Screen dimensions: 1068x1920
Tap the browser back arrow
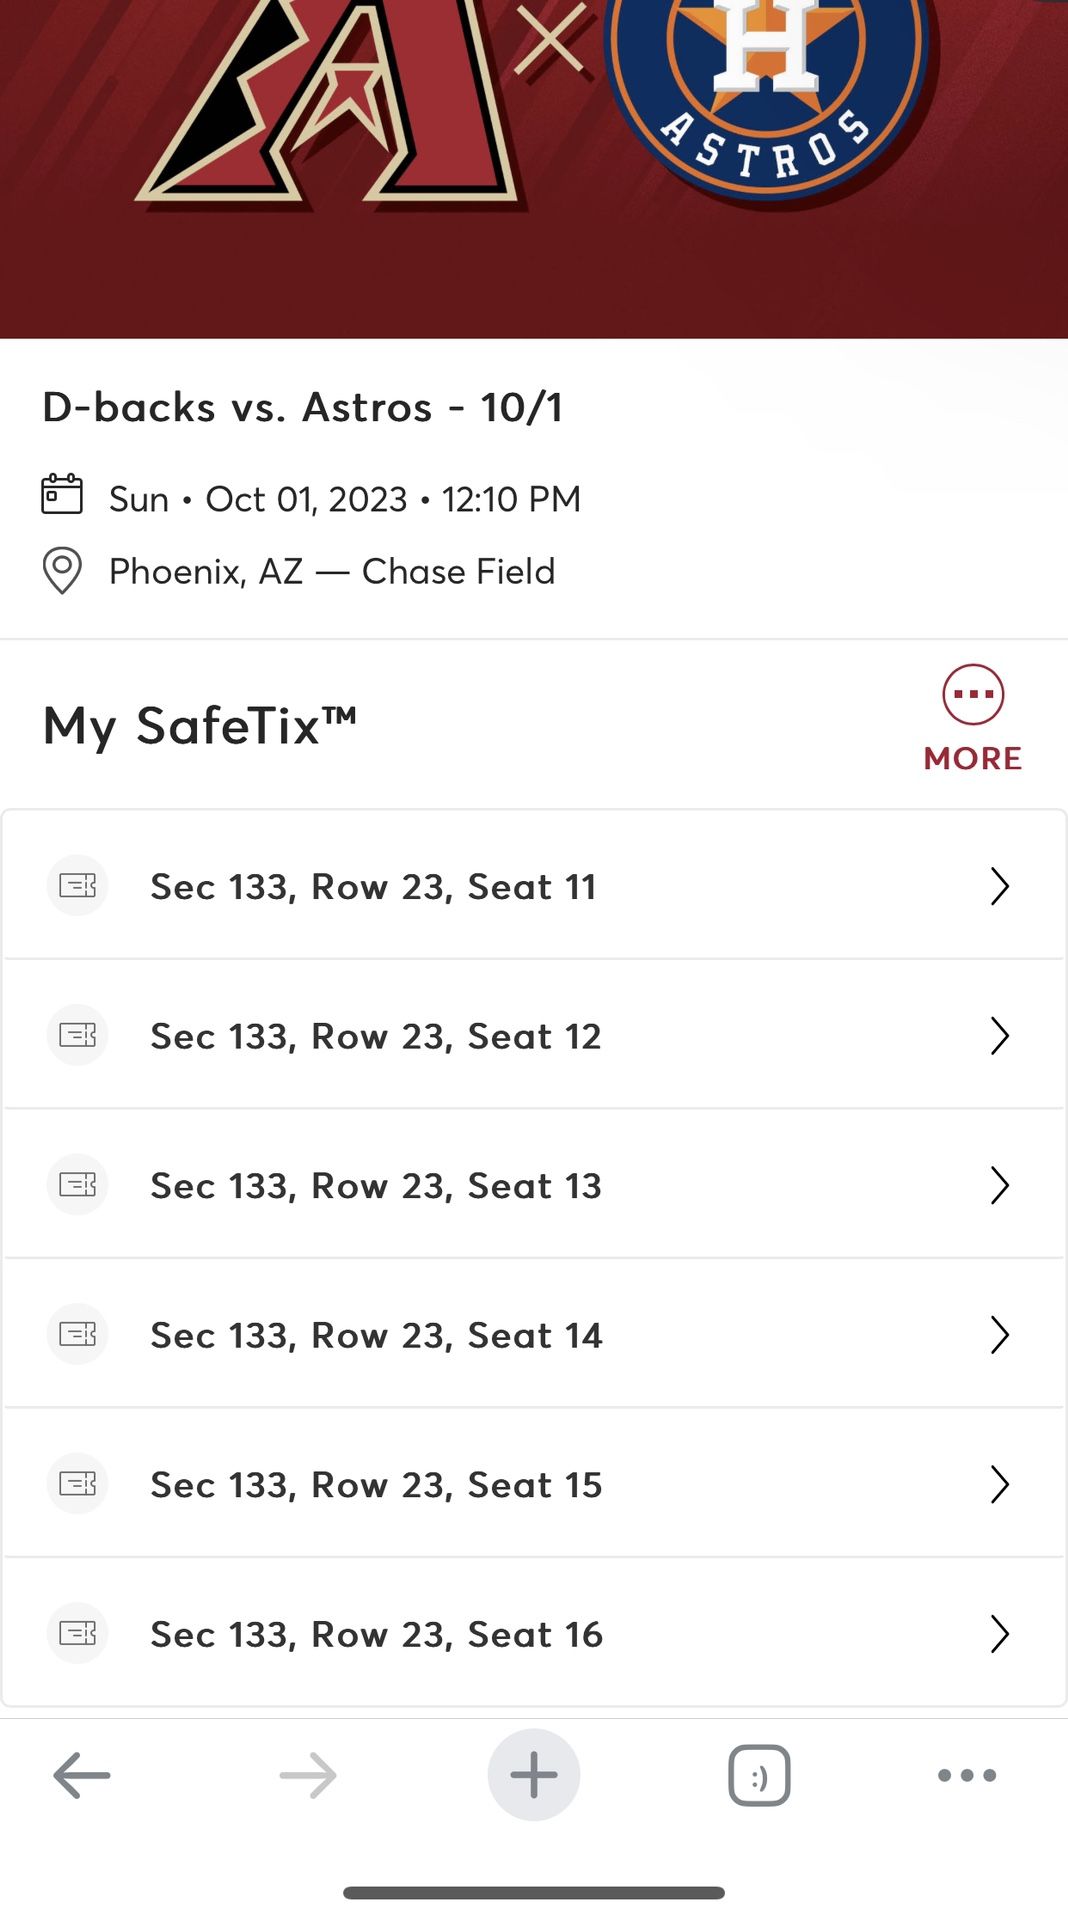pyautogui.click(x=82, y=1776)
